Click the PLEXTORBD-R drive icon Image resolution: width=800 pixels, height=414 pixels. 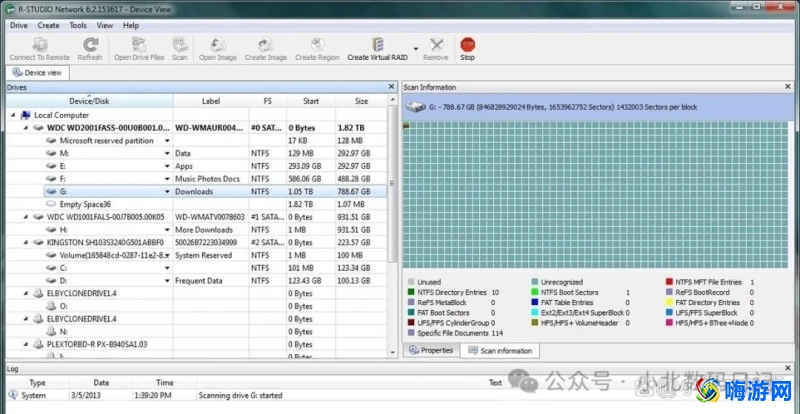38,345
